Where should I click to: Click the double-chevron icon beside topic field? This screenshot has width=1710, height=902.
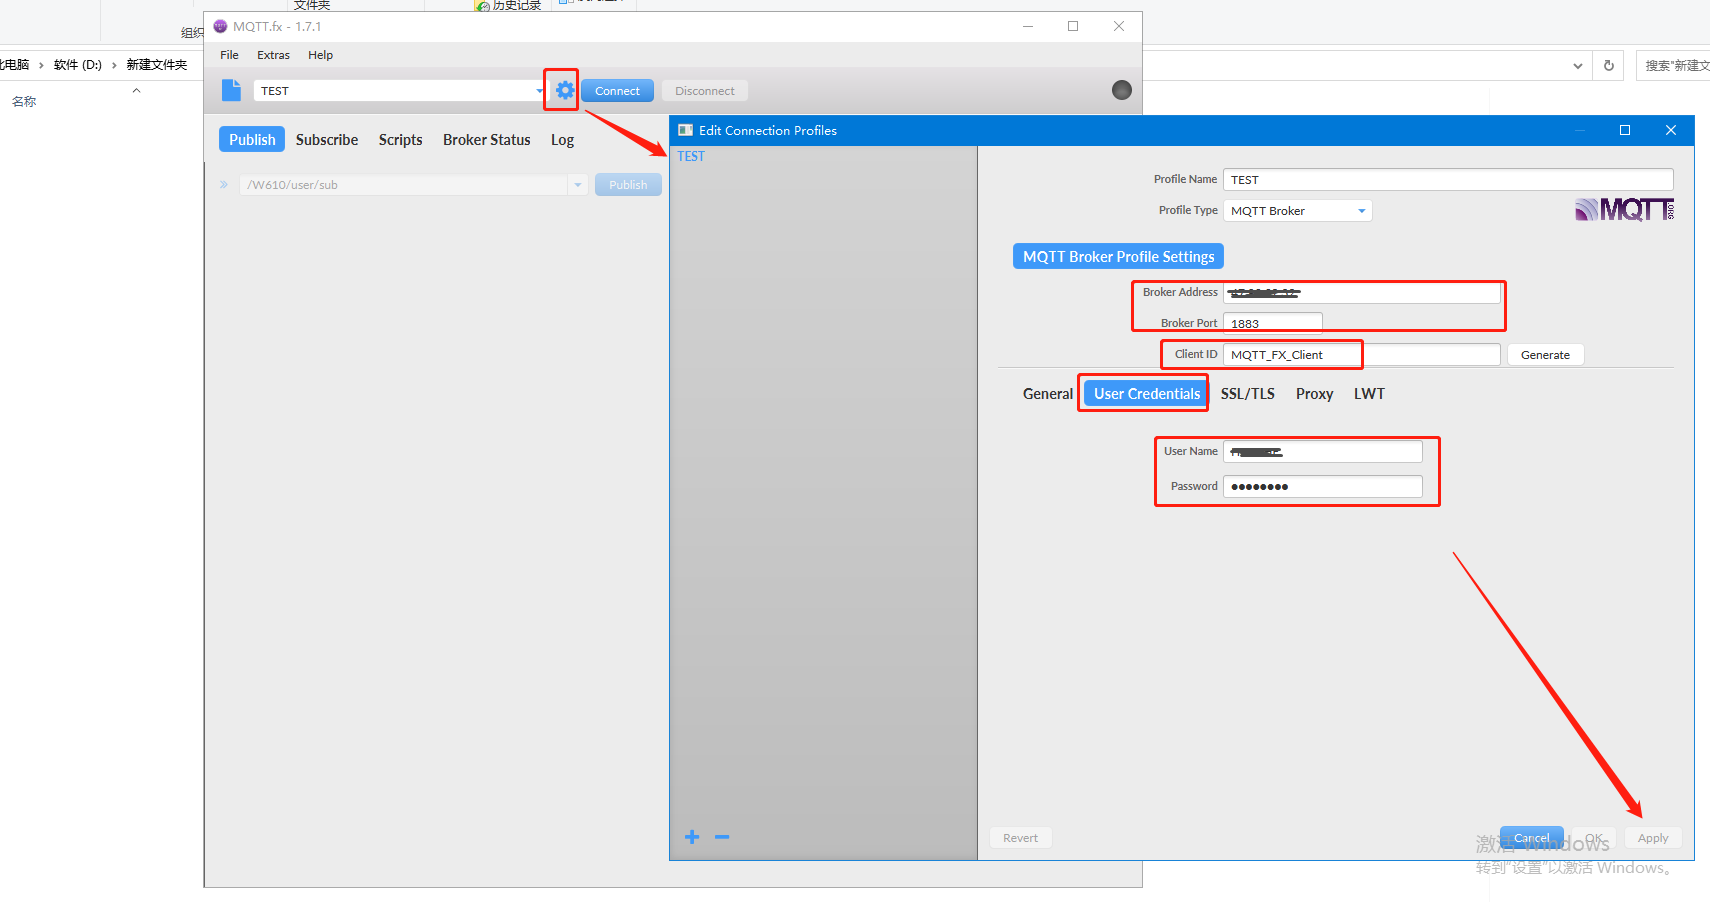(224, 185)
